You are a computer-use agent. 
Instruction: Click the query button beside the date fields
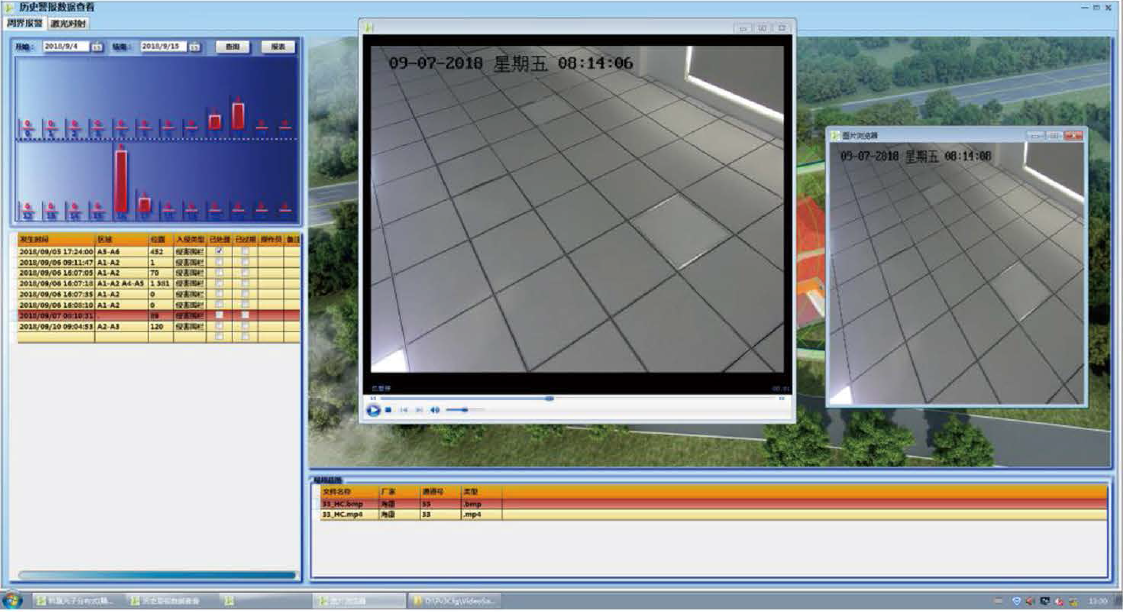(x=232, y=47)
